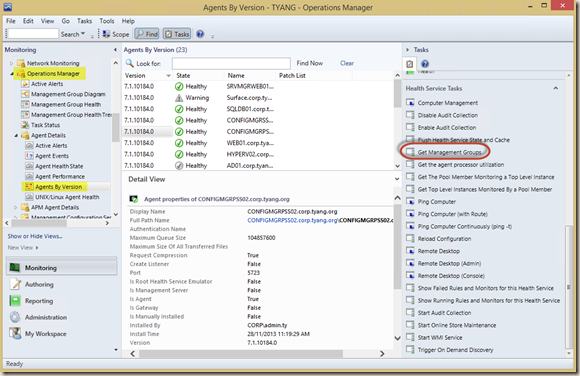The height and width of the screenshot is (376, 580).
Task: Click the Look for text field
Action: [x=231, y=63]
